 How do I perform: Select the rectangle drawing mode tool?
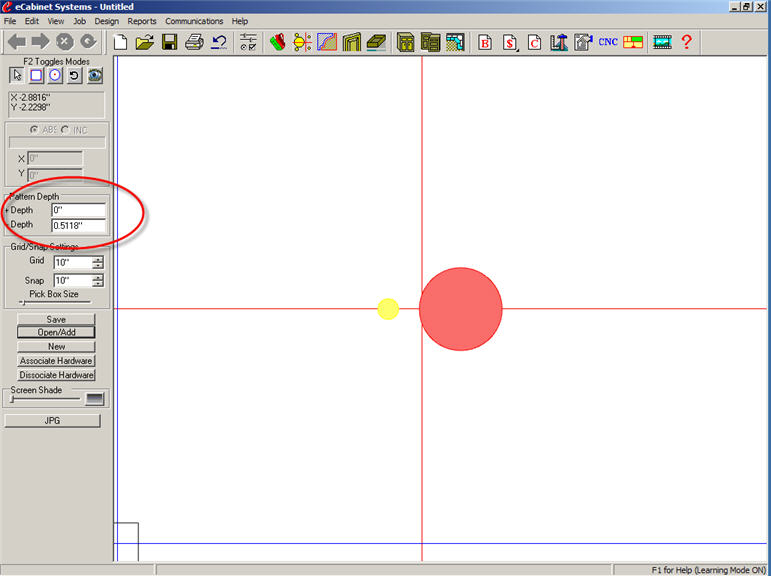[36, 76]
